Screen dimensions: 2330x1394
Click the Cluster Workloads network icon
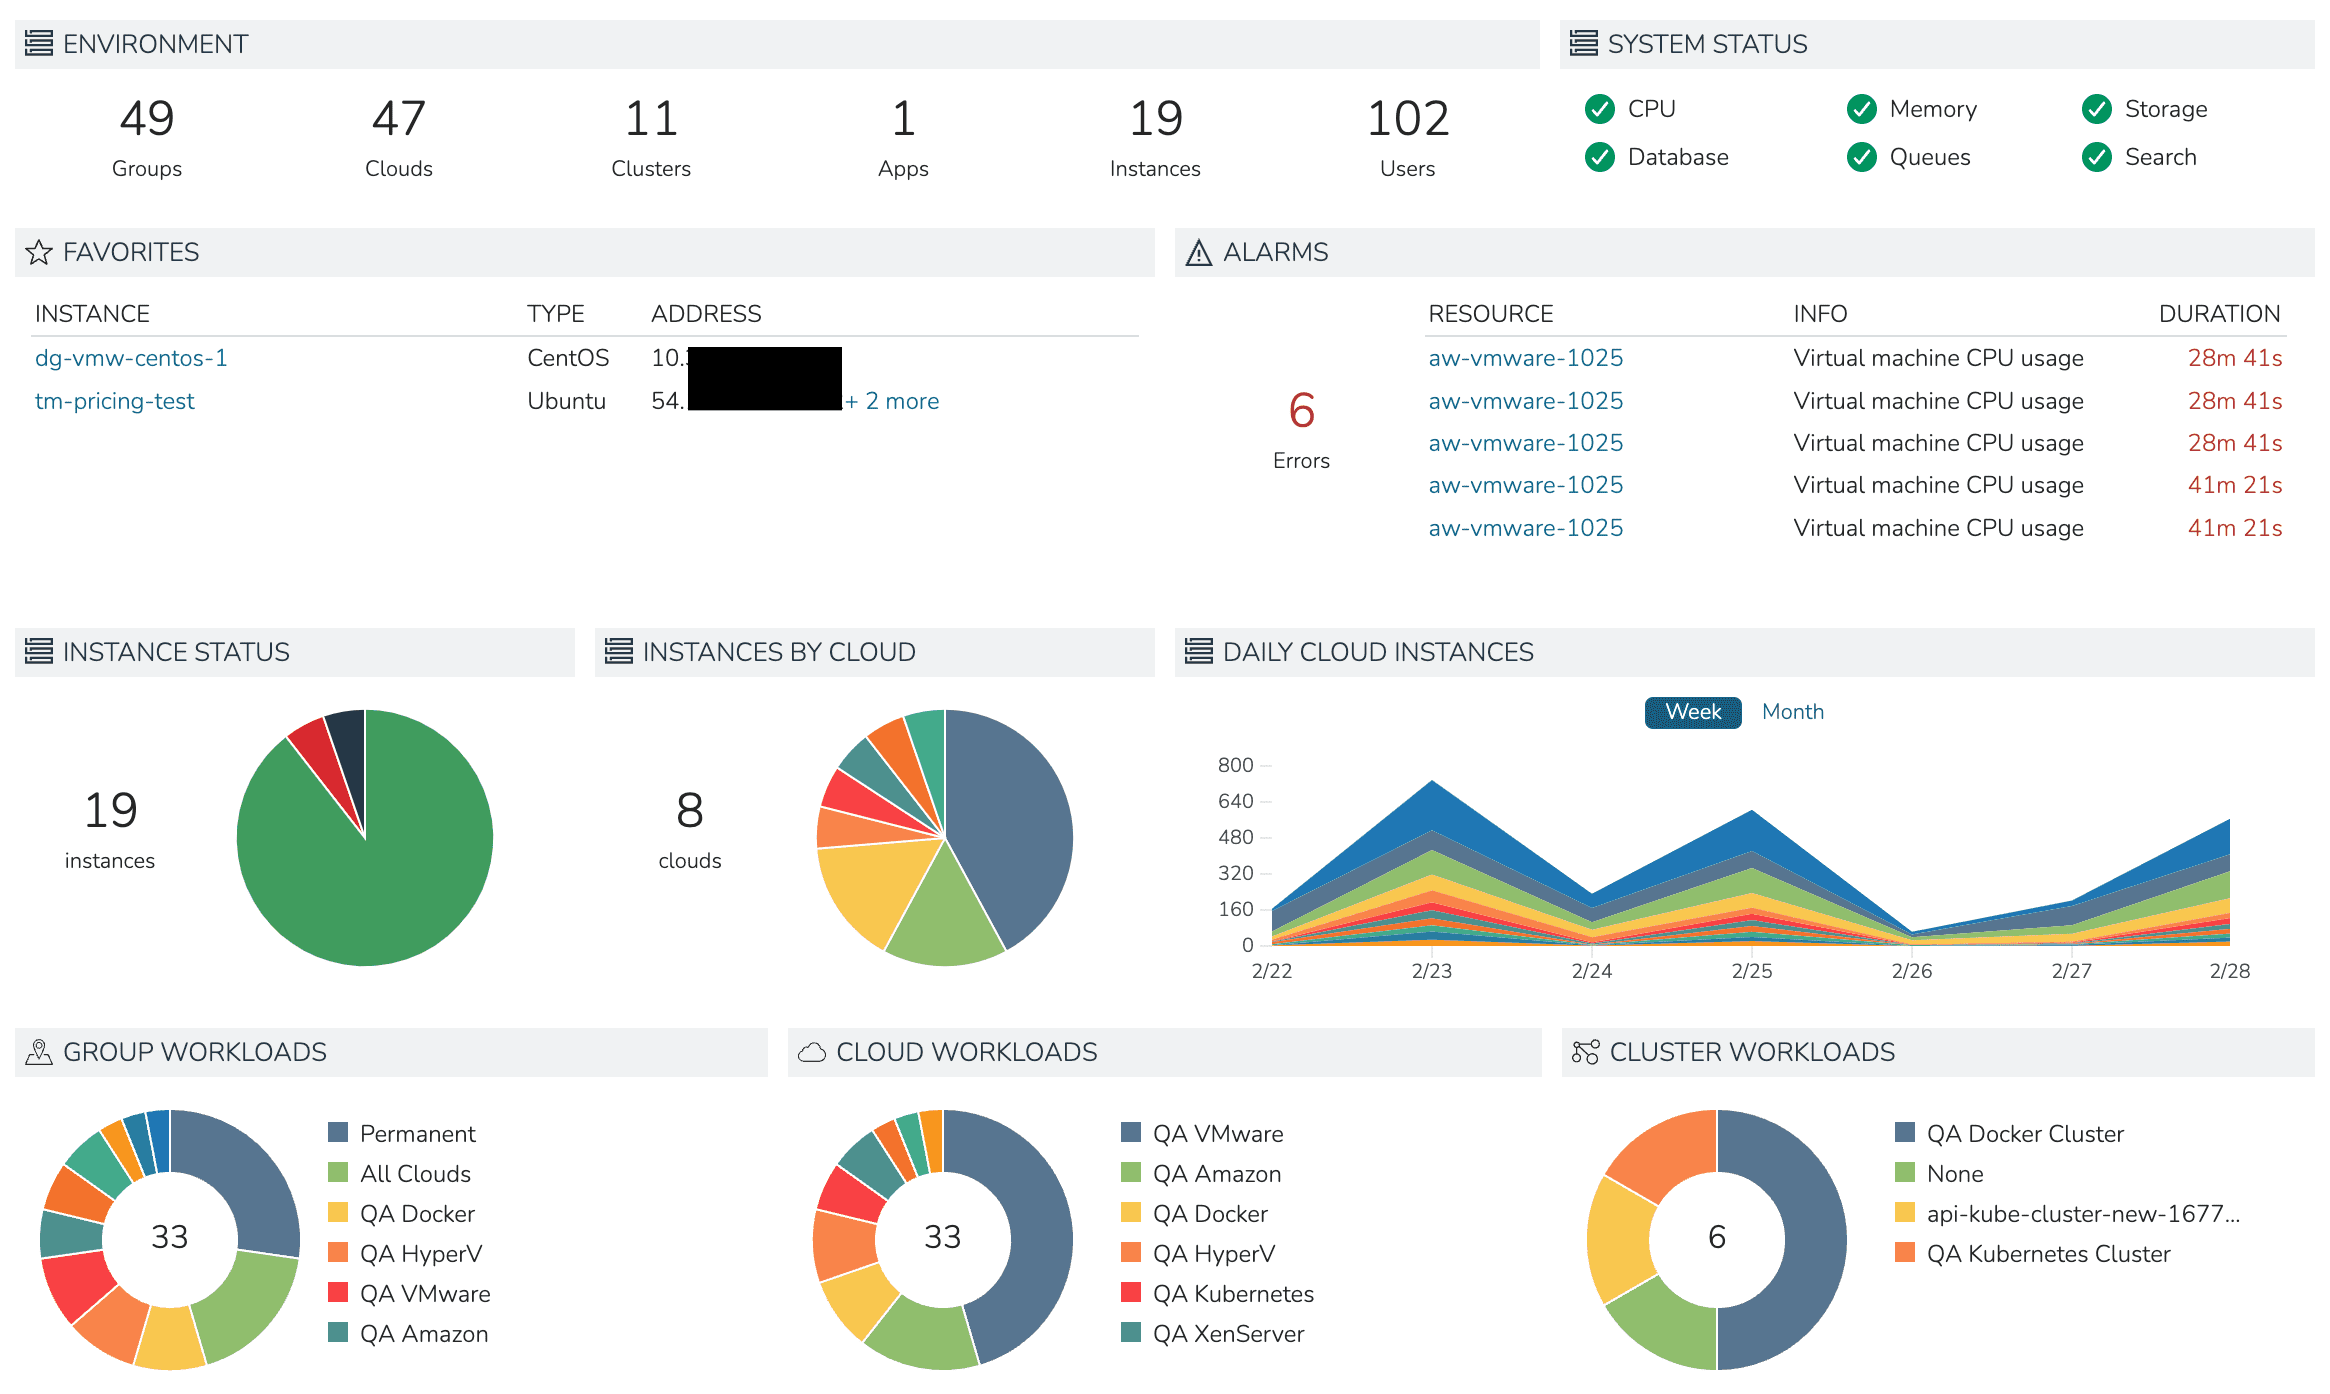click(1584, 1051)
